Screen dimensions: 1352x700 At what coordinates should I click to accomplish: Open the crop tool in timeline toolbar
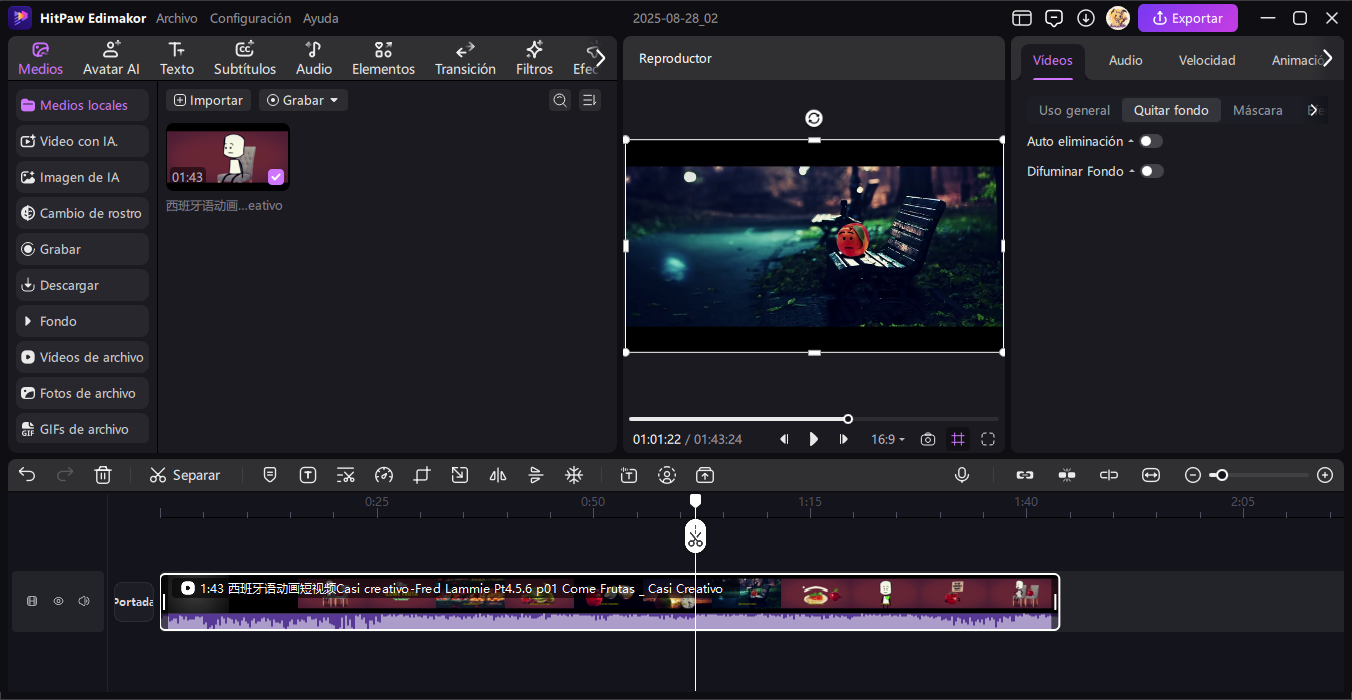point(422,475)
